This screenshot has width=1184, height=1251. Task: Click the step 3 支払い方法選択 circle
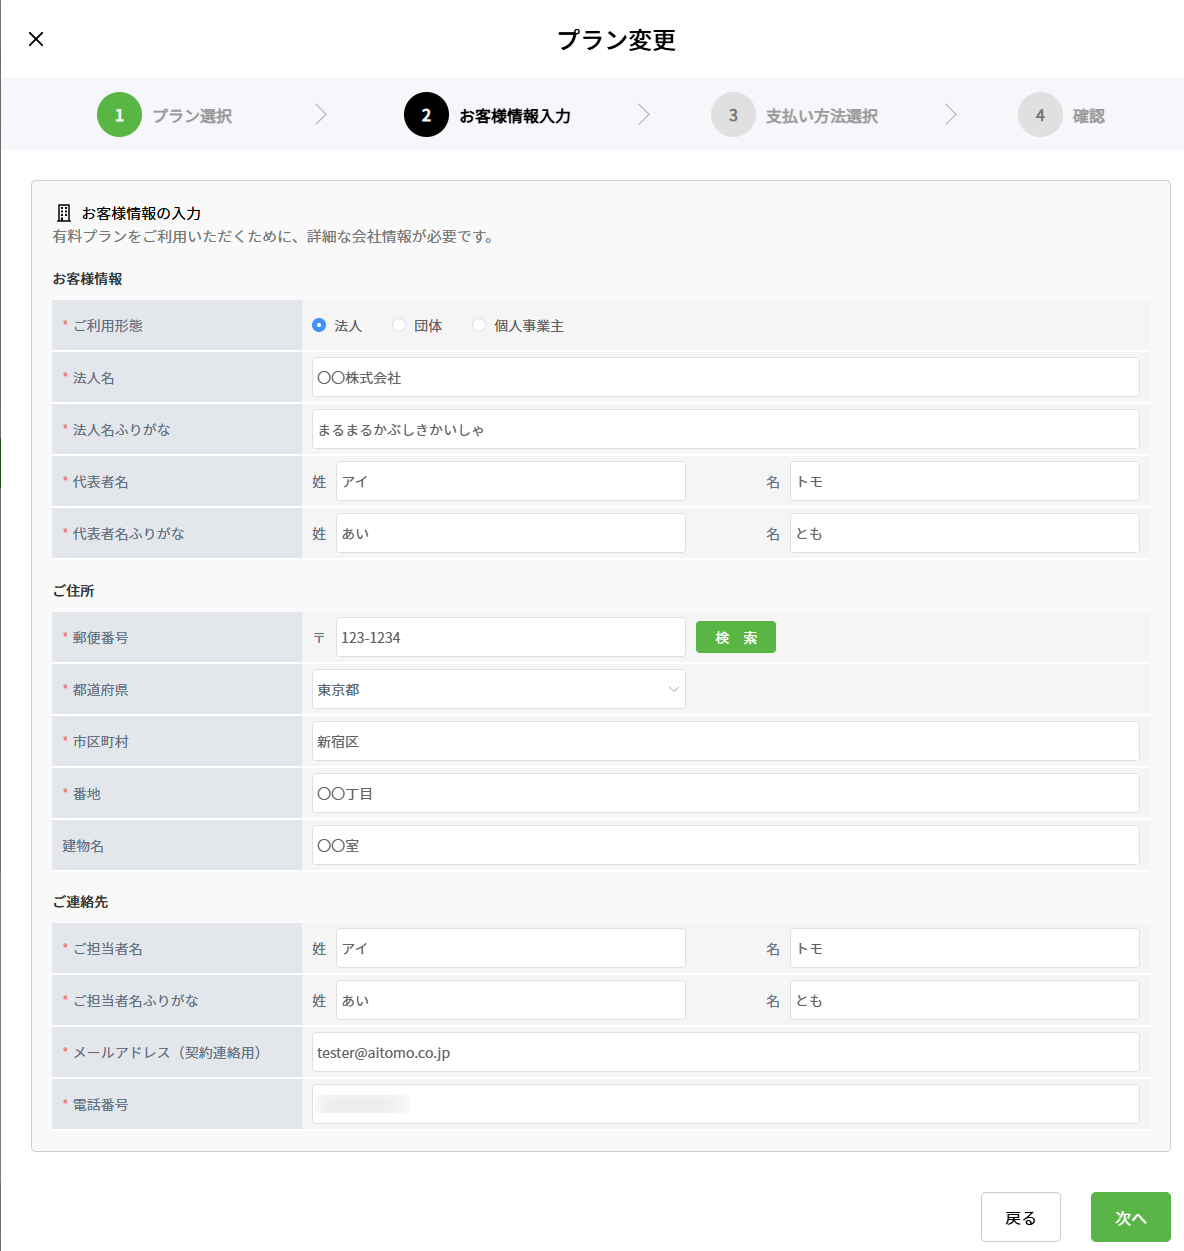733,115
